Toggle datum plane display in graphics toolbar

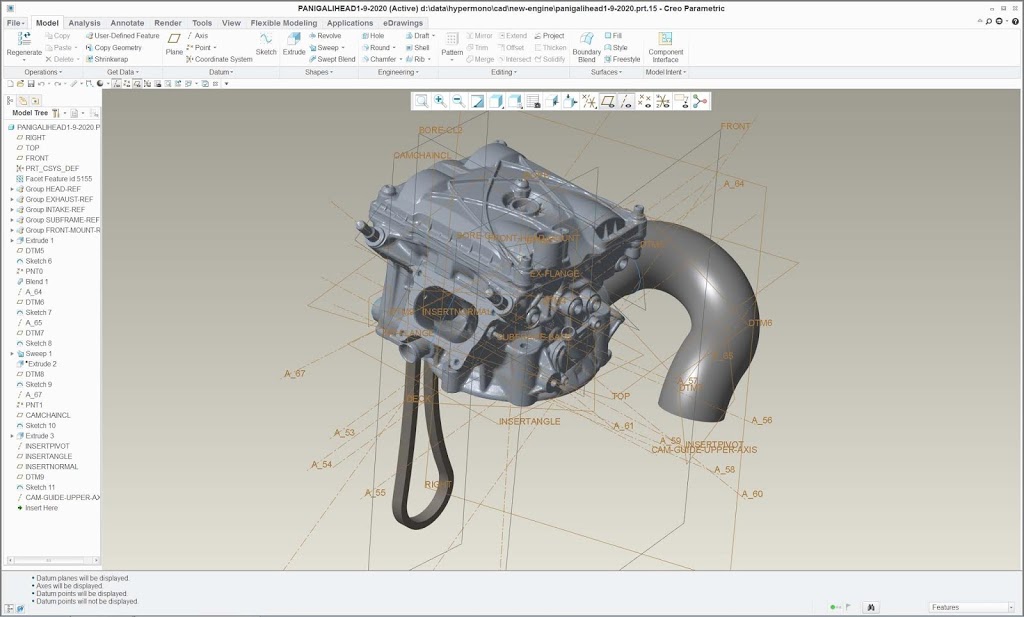click(607, 101)
